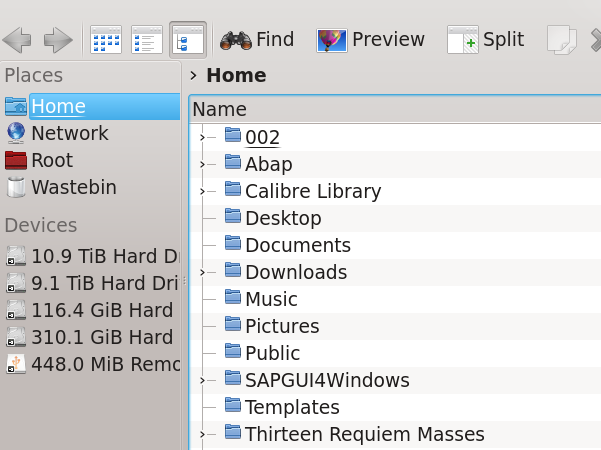Expand the 002 folder tree
Image resolution: width=601 pixels, height=450 pixels.
click(x=202, y=137)
